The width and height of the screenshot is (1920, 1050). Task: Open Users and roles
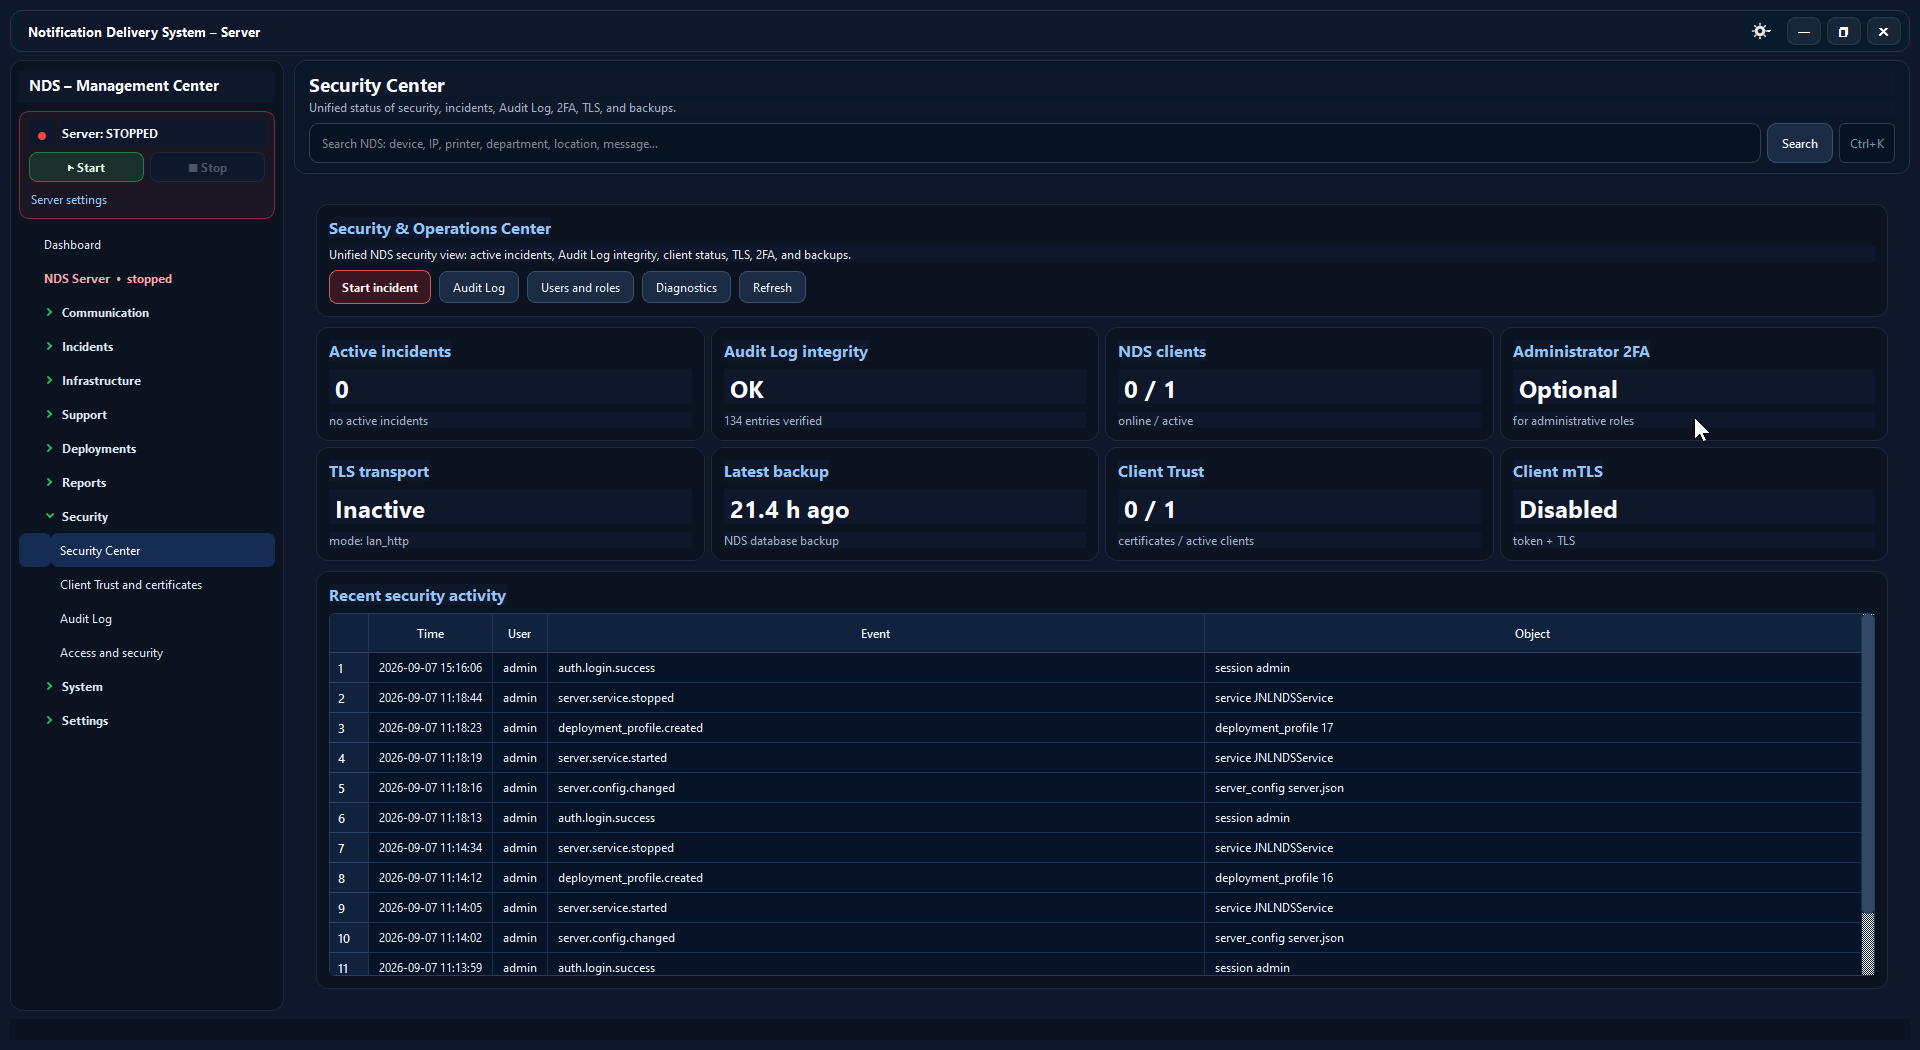click(x=580, y=288)
